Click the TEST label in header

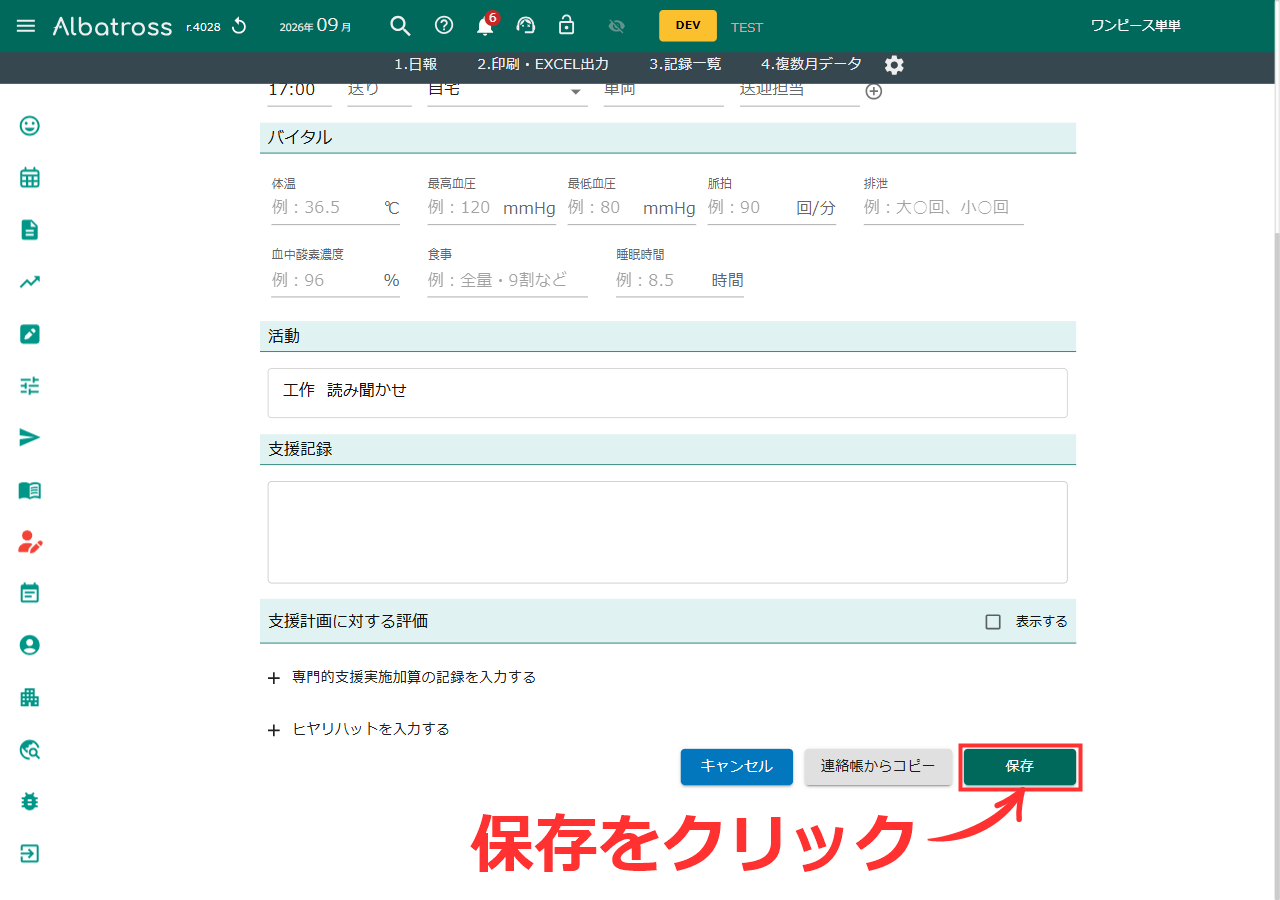click(x=747, y=27)
